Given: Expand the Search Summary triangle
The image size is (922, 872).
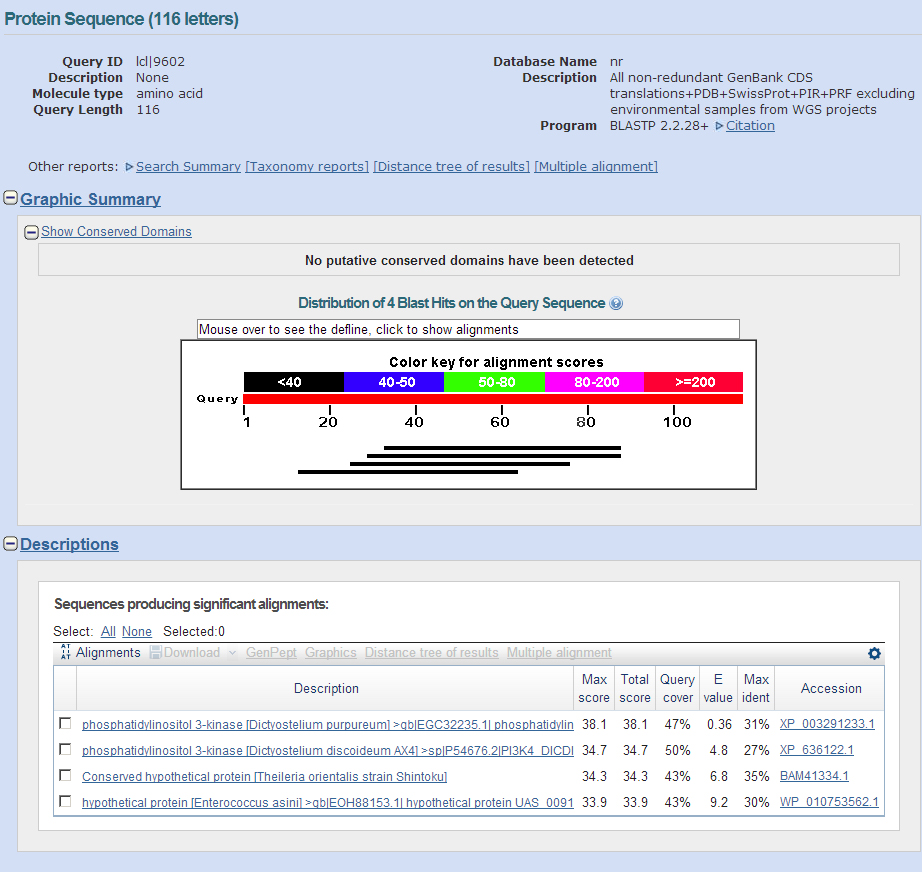Looking at the screenshot, I should coord(129,167).
